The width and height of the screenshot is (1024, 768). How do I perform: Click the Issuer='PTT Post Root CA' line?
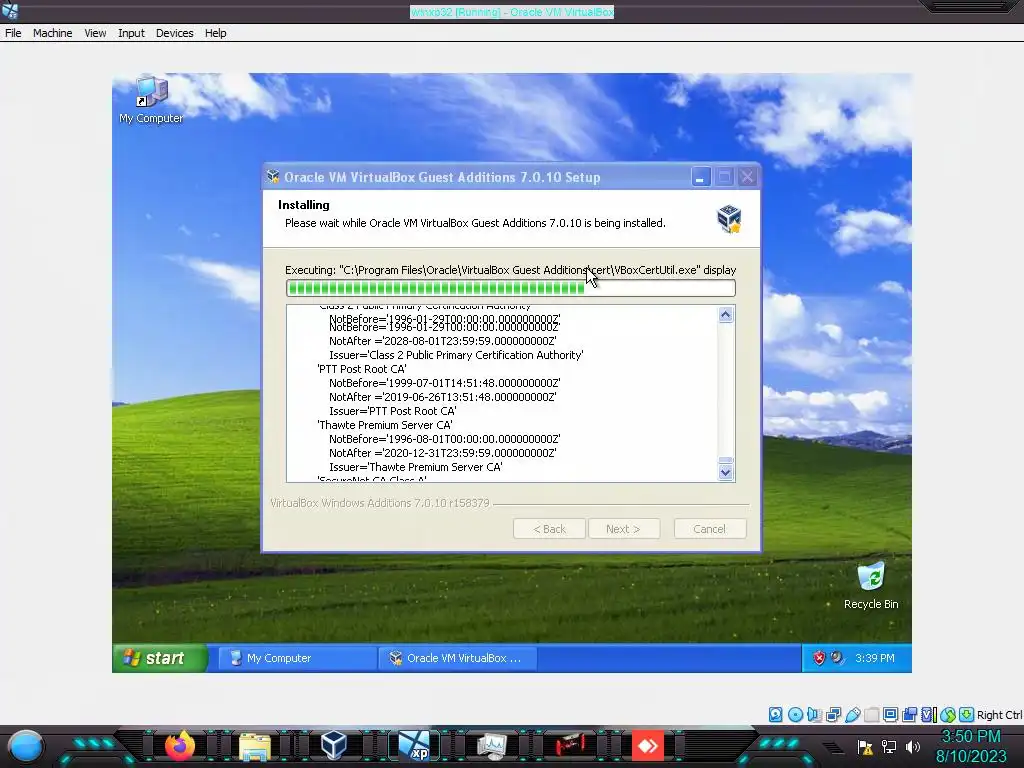pos(392,411)
